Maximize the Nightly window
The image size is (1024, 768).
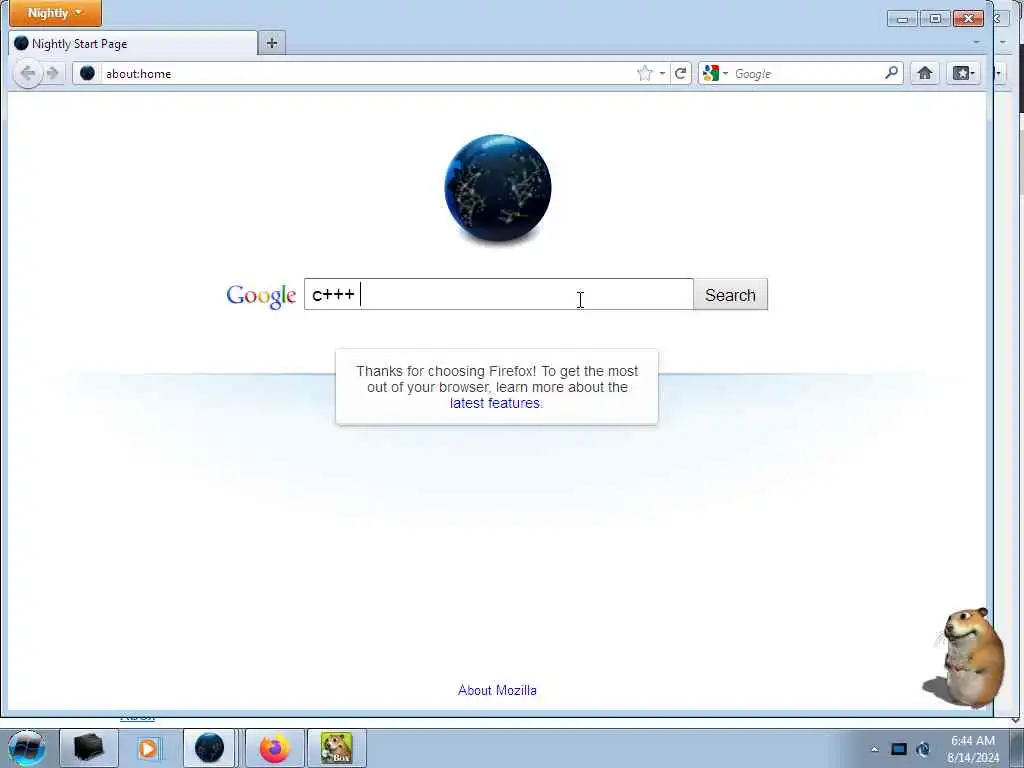(x=935, y=19)
